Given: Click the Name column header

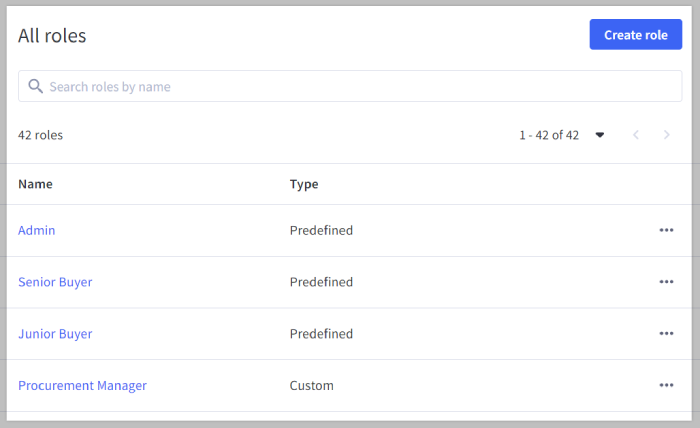Looking at the screenshot, I should (36, 184).
